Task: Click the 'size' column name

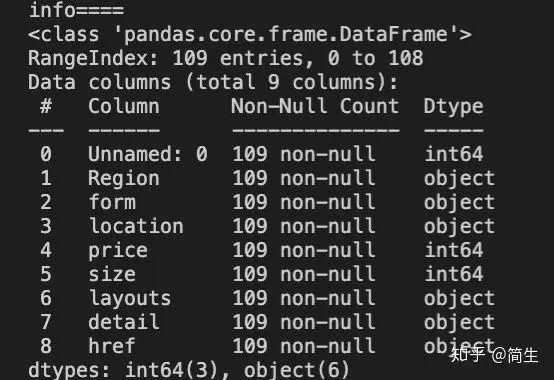Action: pos(112,274)
